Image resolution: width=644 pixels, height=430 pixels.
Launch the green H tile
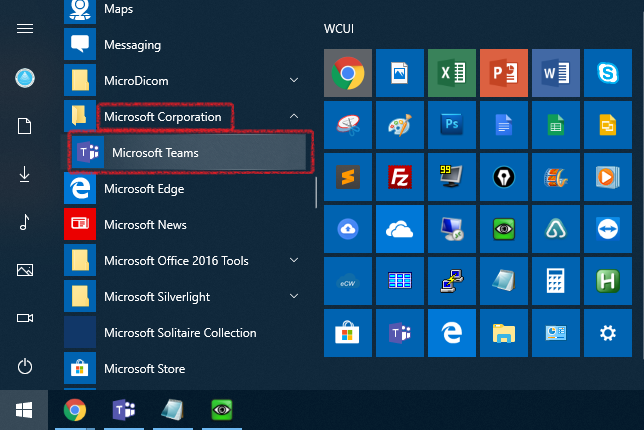click(x=608, y=281)
